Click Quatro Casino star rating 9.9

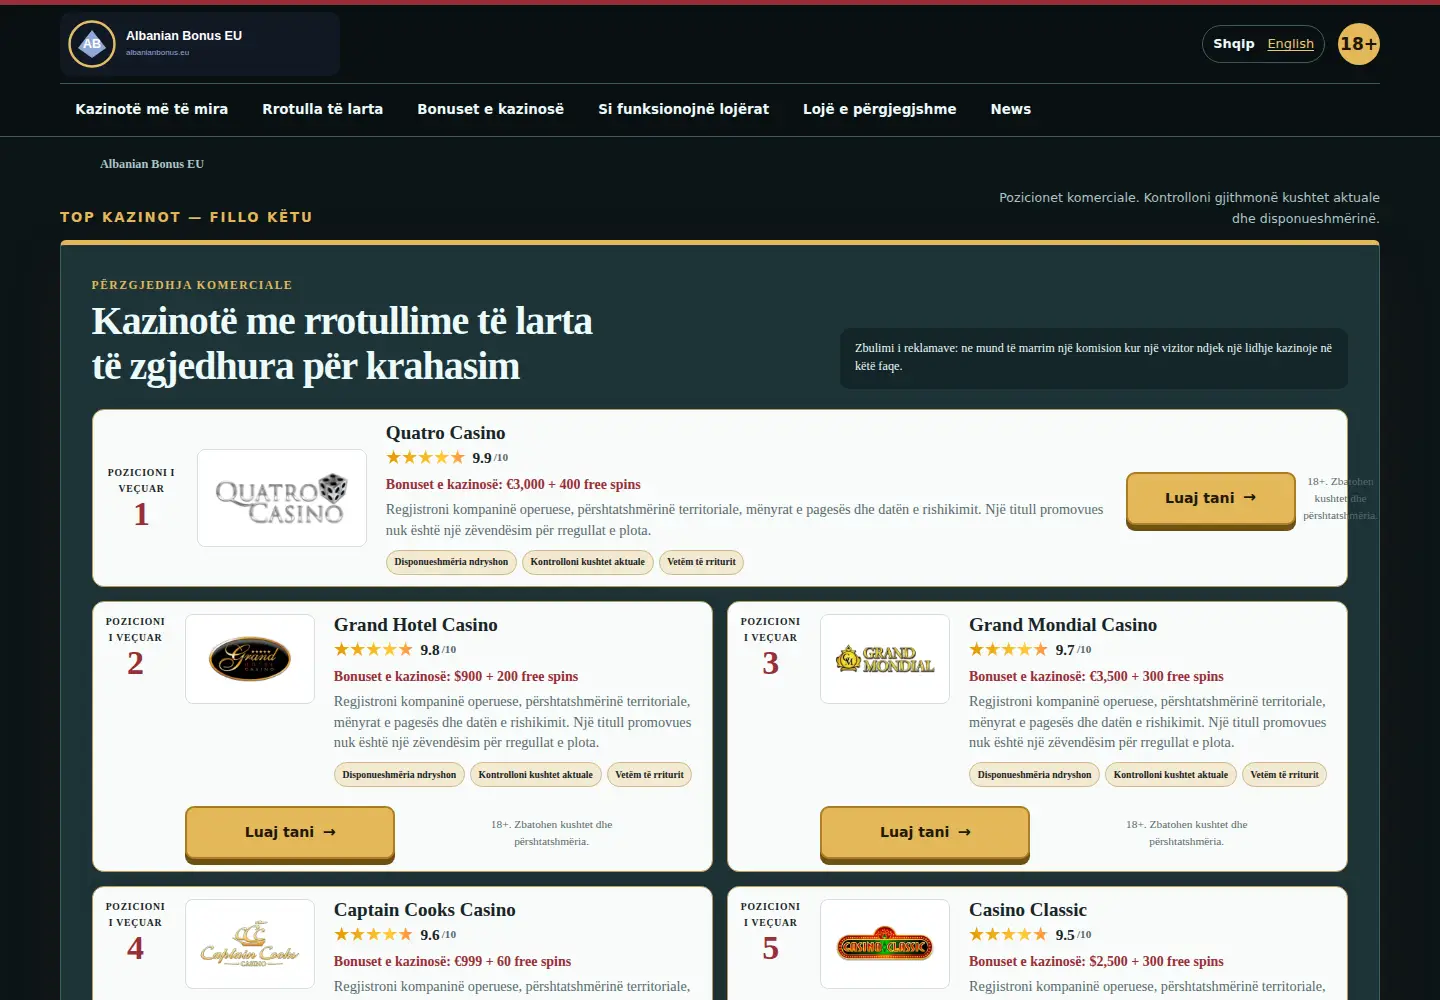(447, 458)
